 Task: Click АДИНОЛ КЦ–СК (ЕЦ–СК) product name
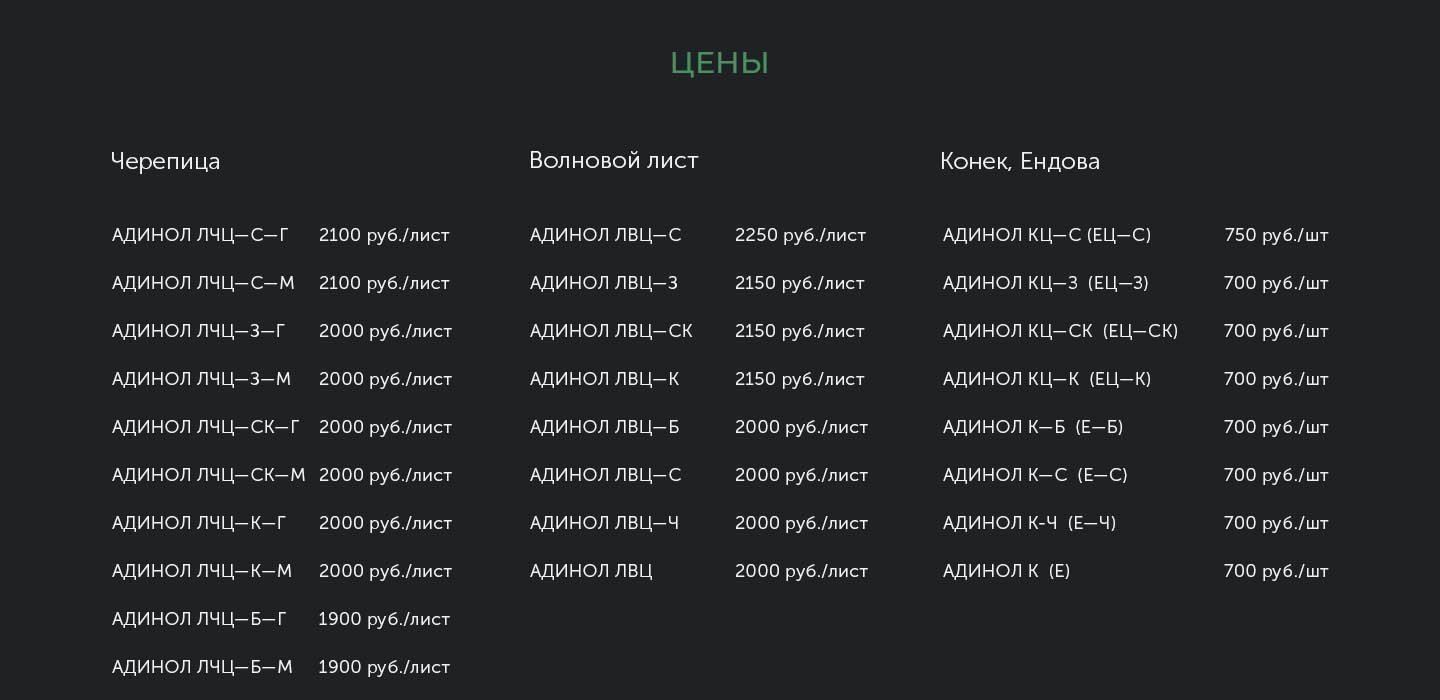1060,332
